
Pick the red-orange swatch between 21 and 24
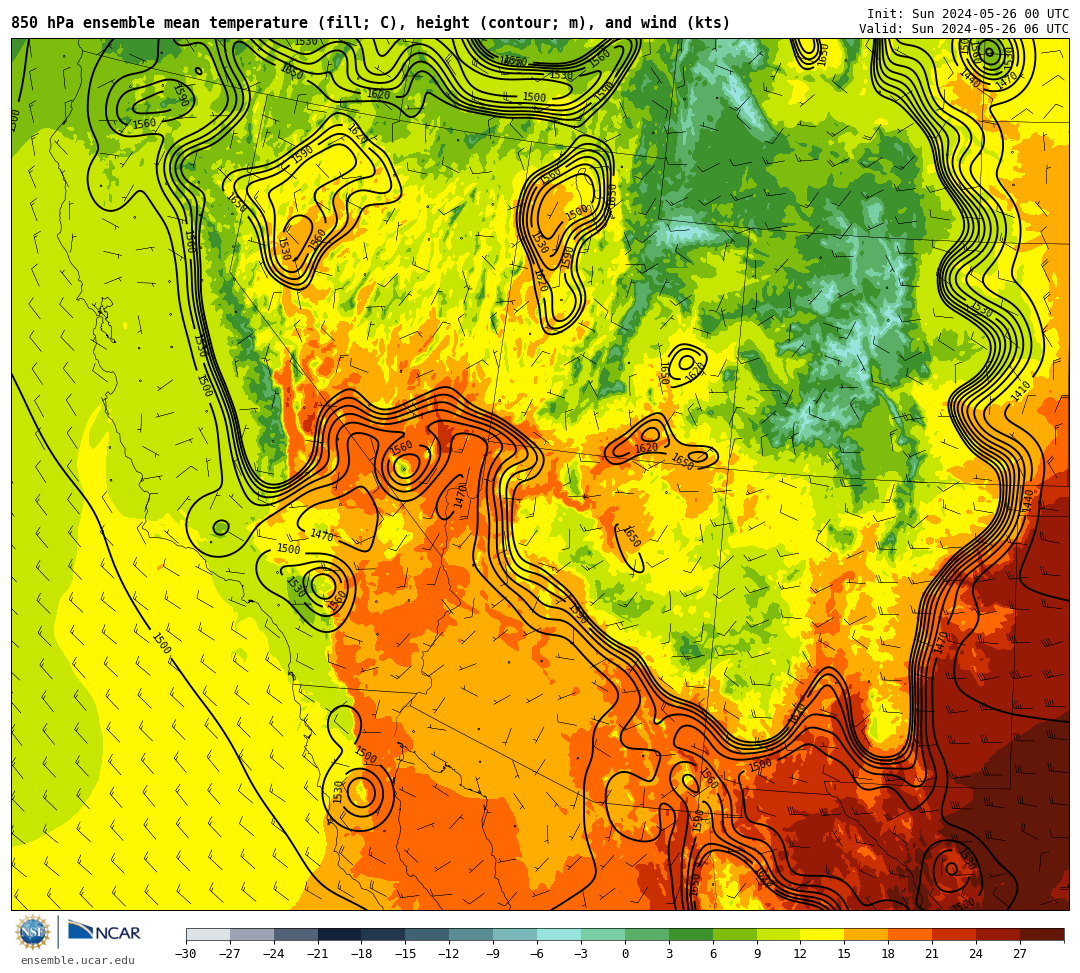click(955, 934)
